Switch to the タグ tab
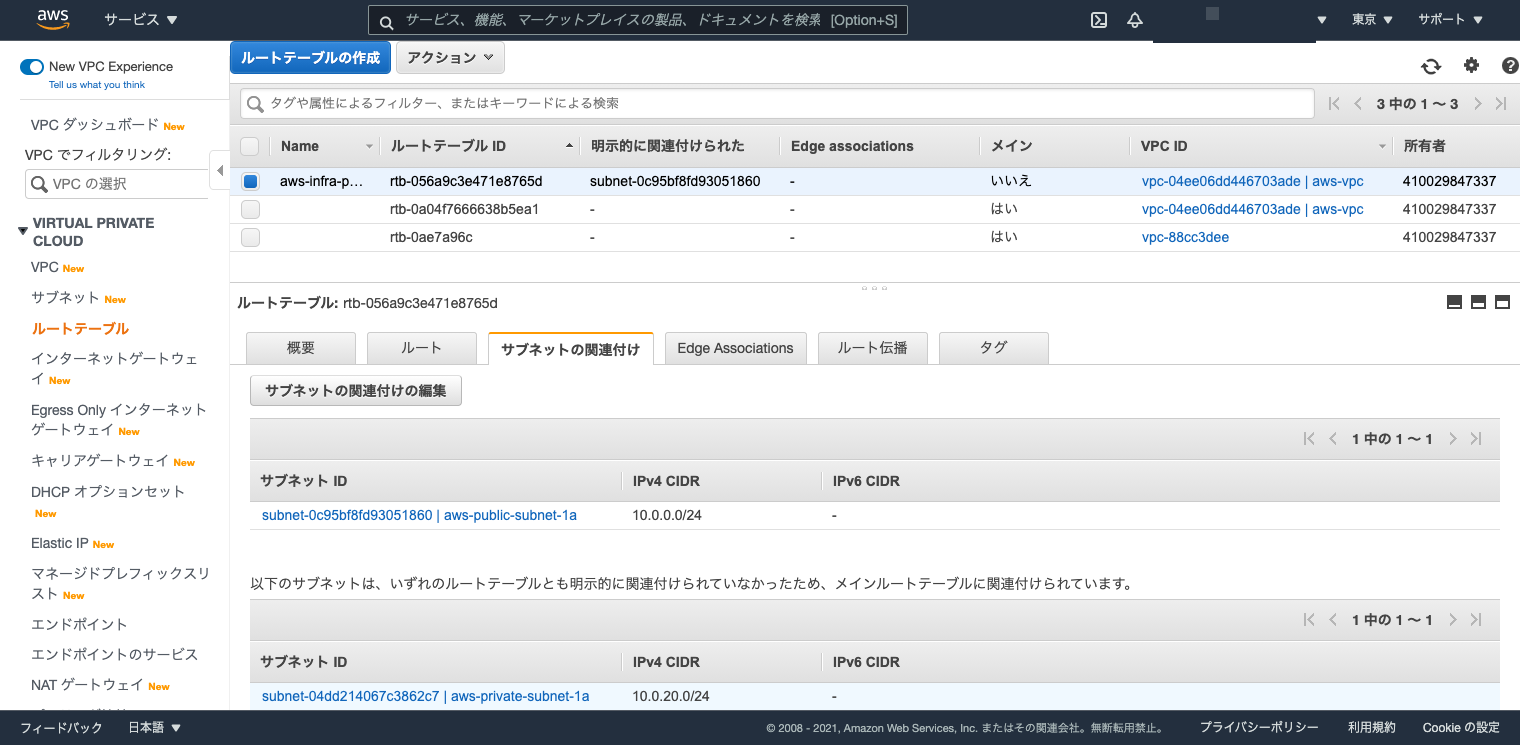Screen dimensions: 1520x745 [994, 348]
